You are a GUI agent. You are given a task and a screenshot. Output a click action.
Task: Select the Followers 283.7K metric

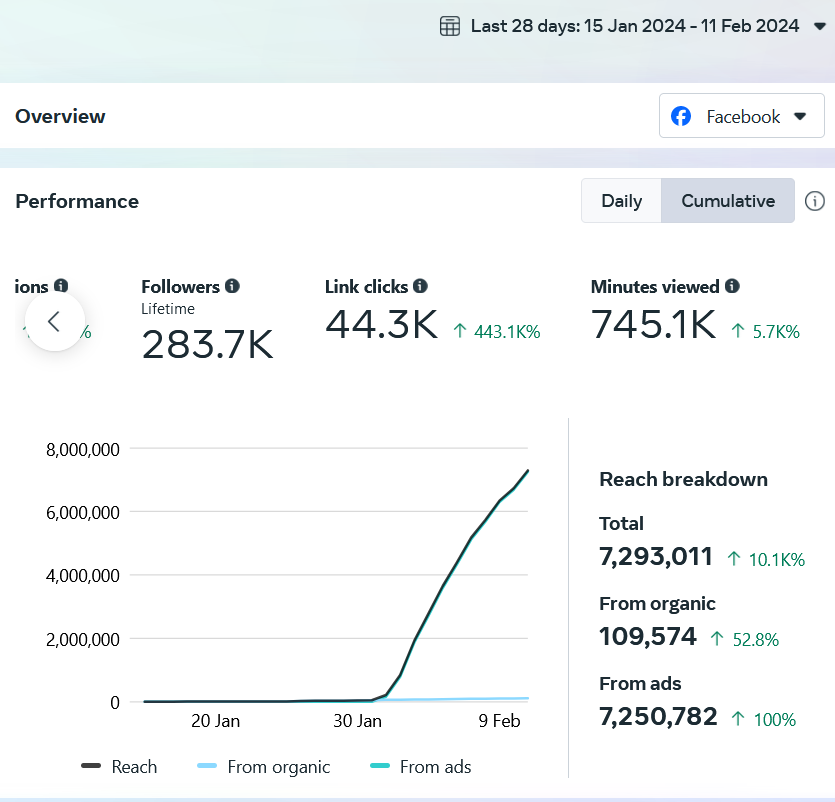tap(207, 343)
